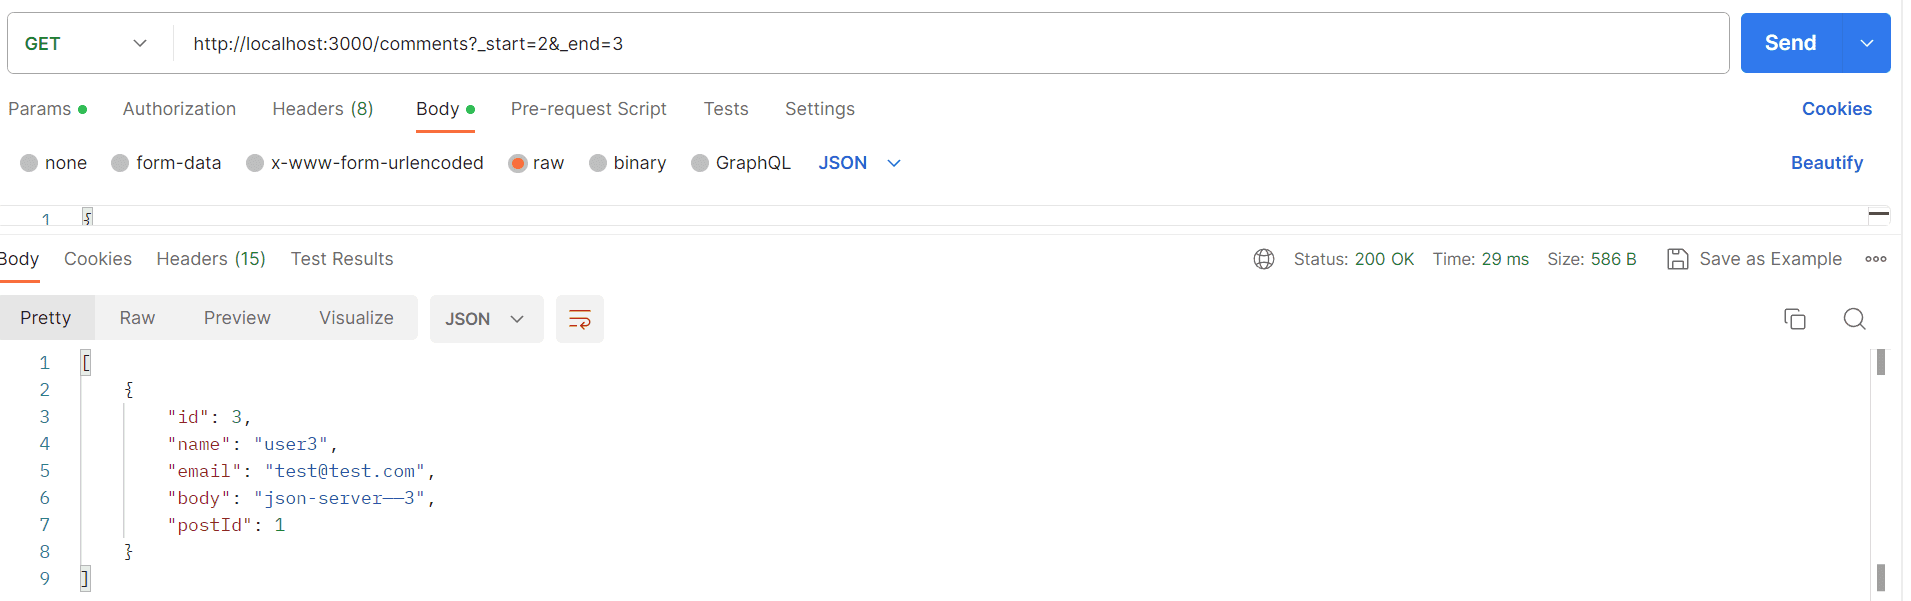Switch to the Authorization tab
The height and width of the screenshot is (601, 1911).
coord(179,109)
